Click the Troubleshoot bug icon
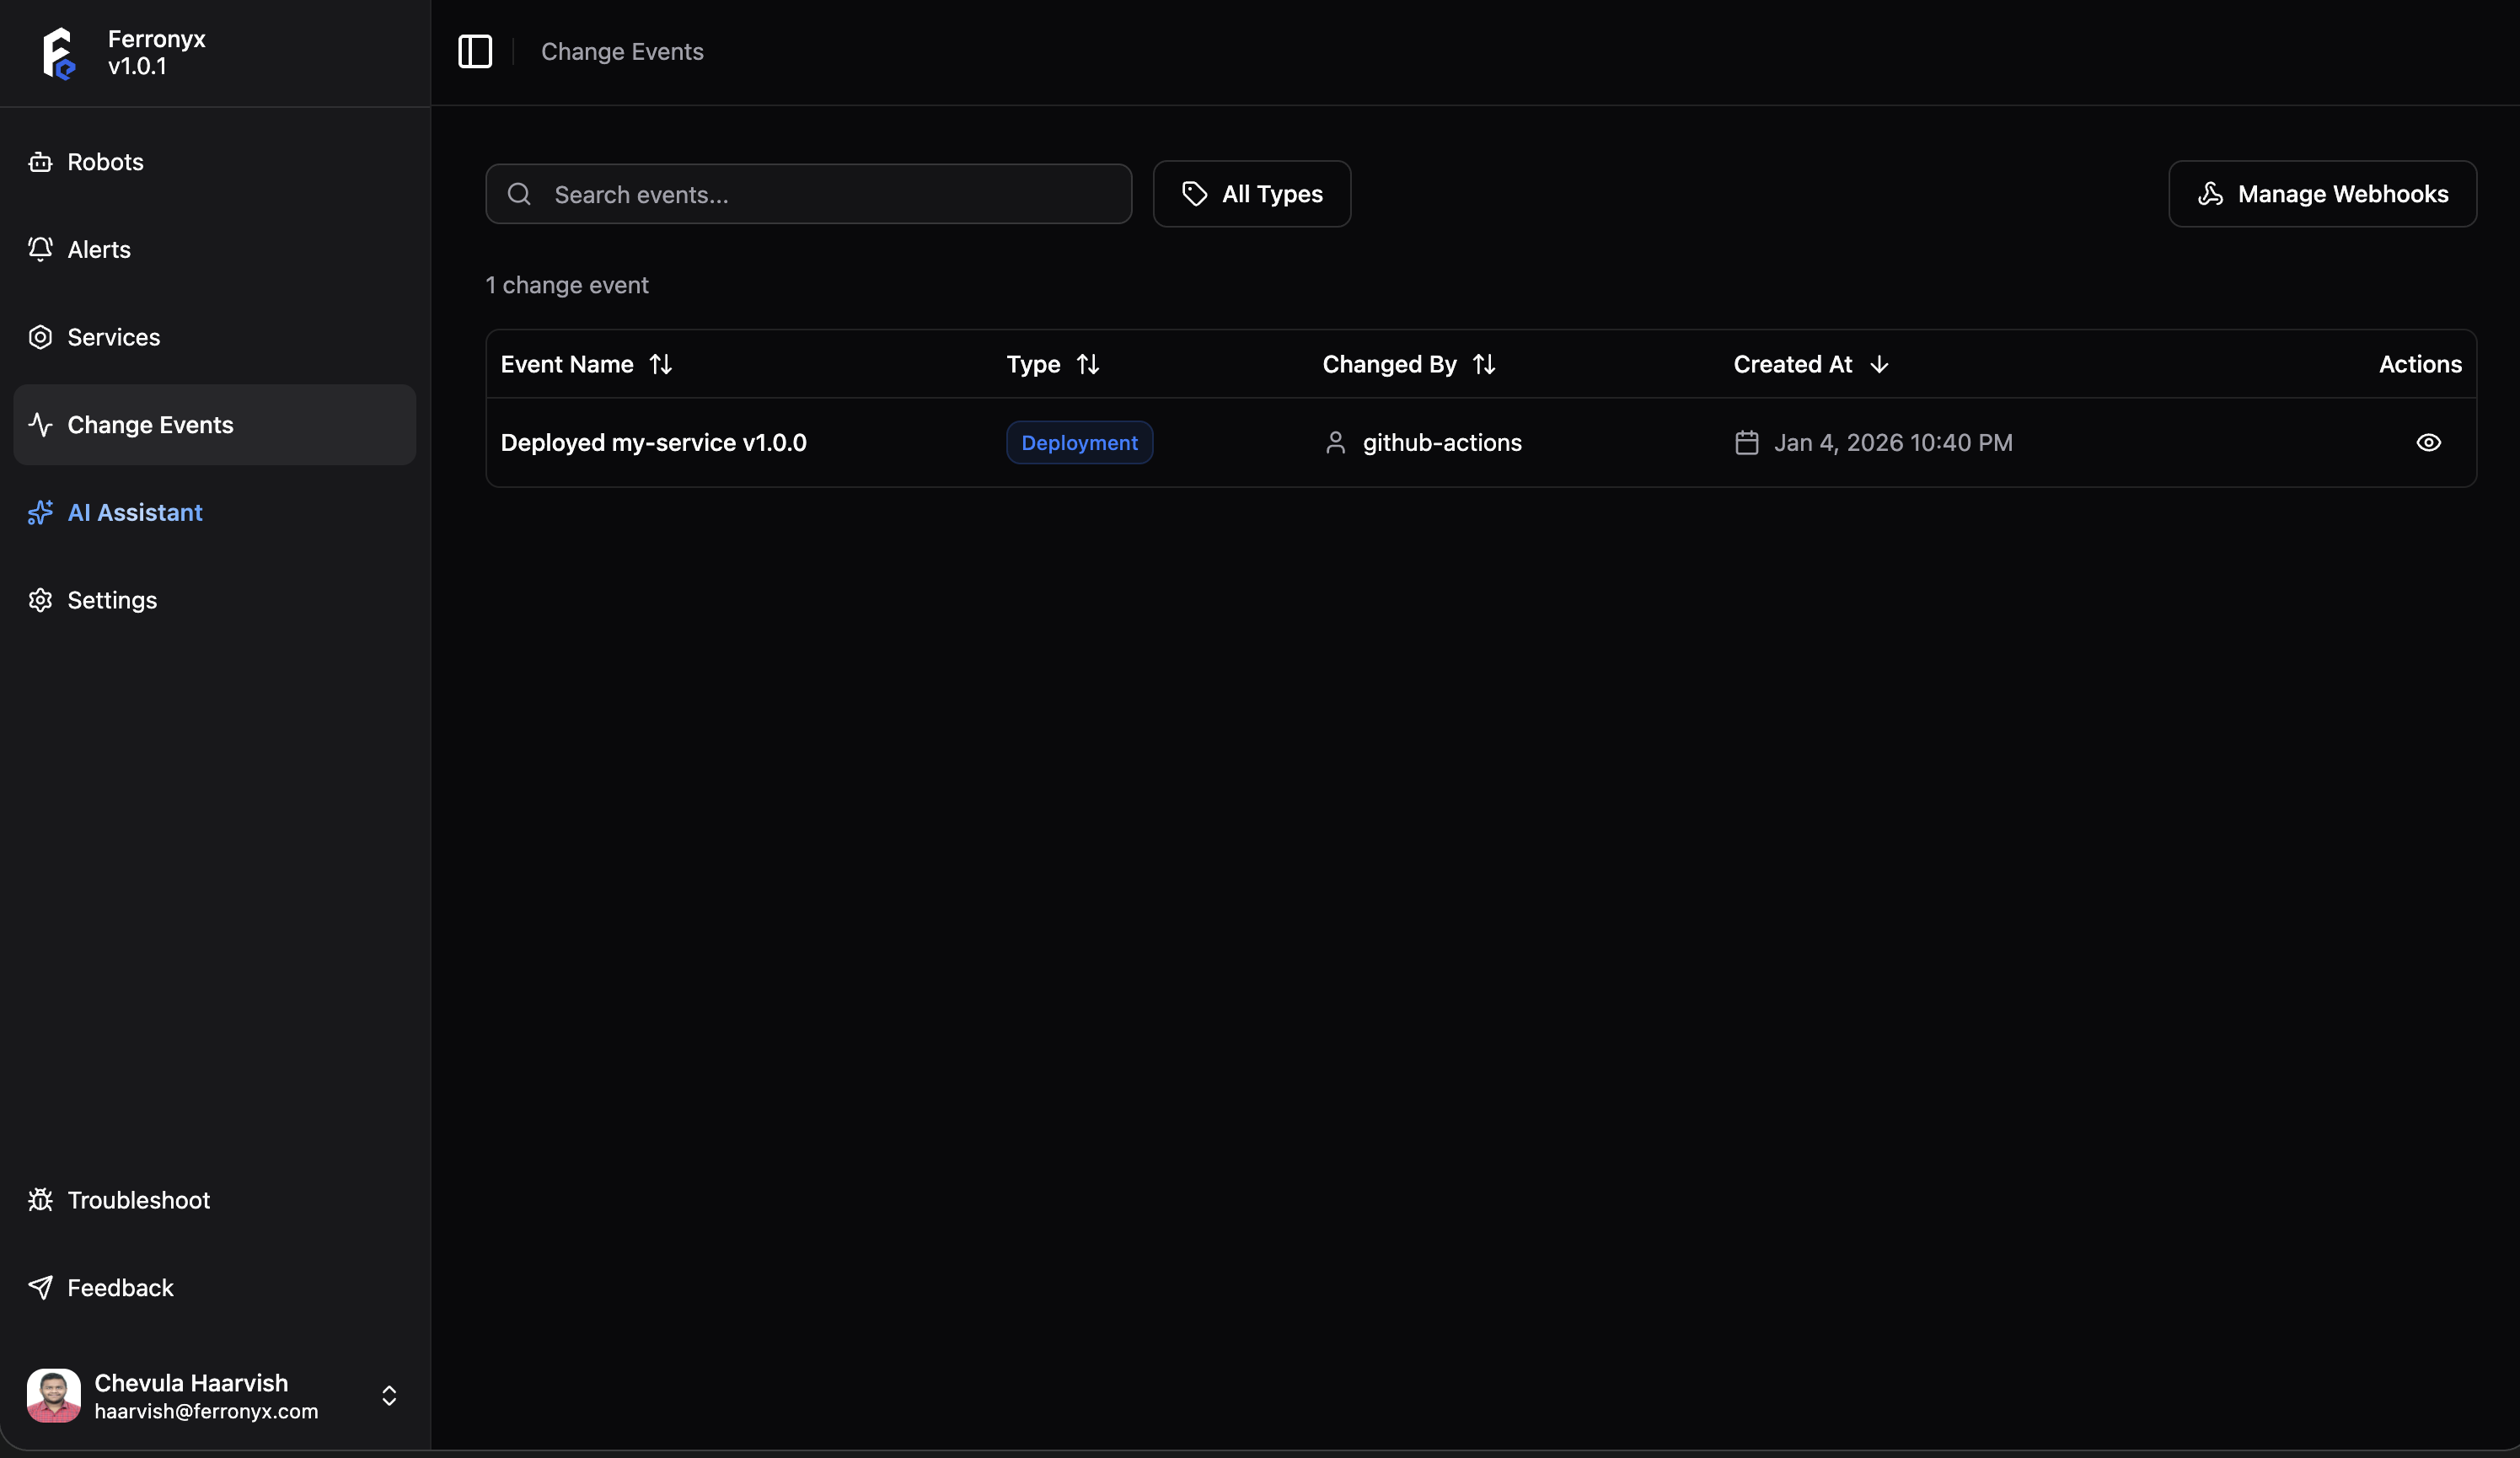 click(x=40, y=1200)
